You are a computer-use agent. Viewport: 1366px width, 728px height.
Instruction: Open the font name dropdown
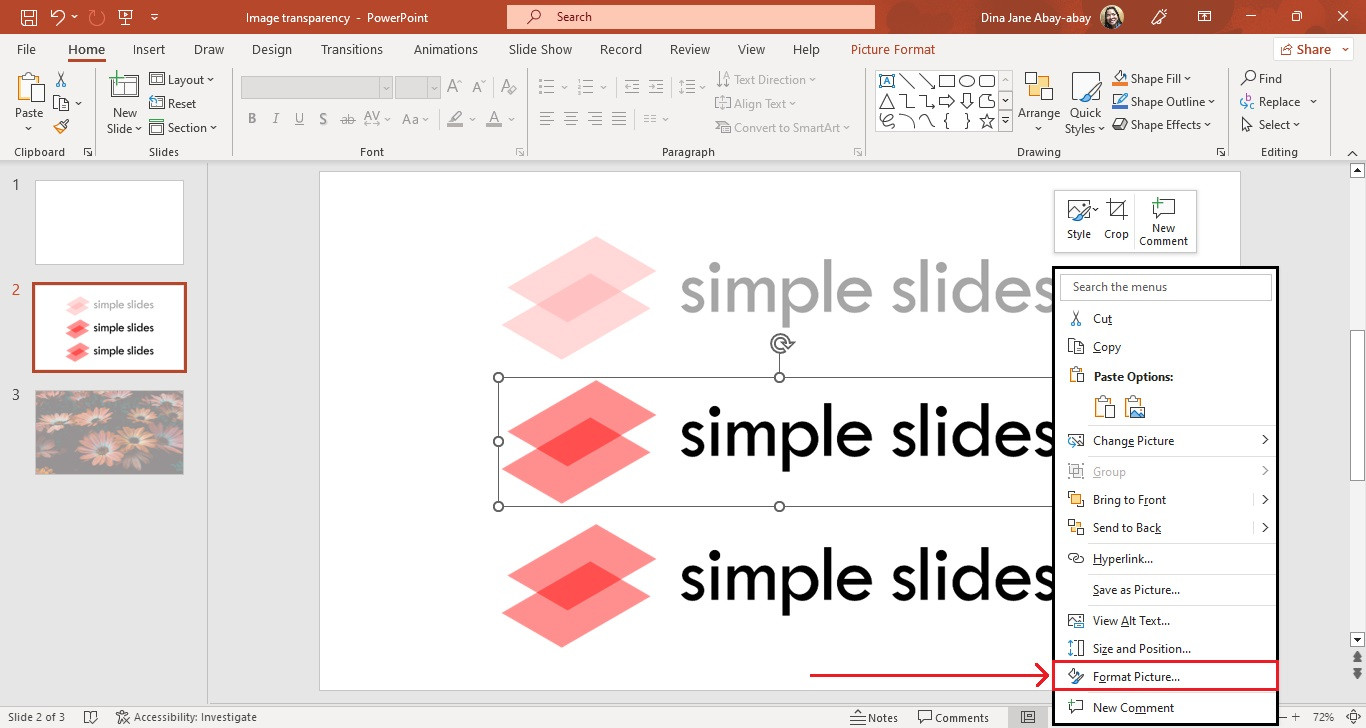[386, 88]
